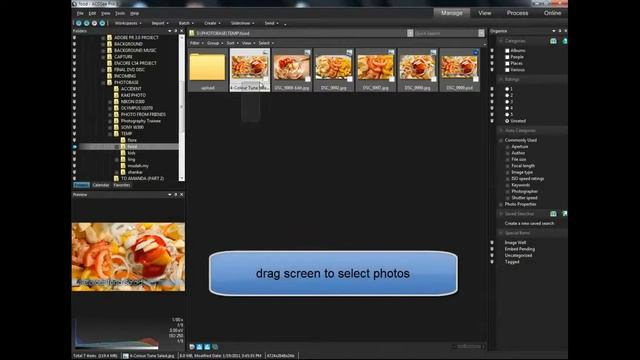Click the third round toolbar navigation icon

94,23
